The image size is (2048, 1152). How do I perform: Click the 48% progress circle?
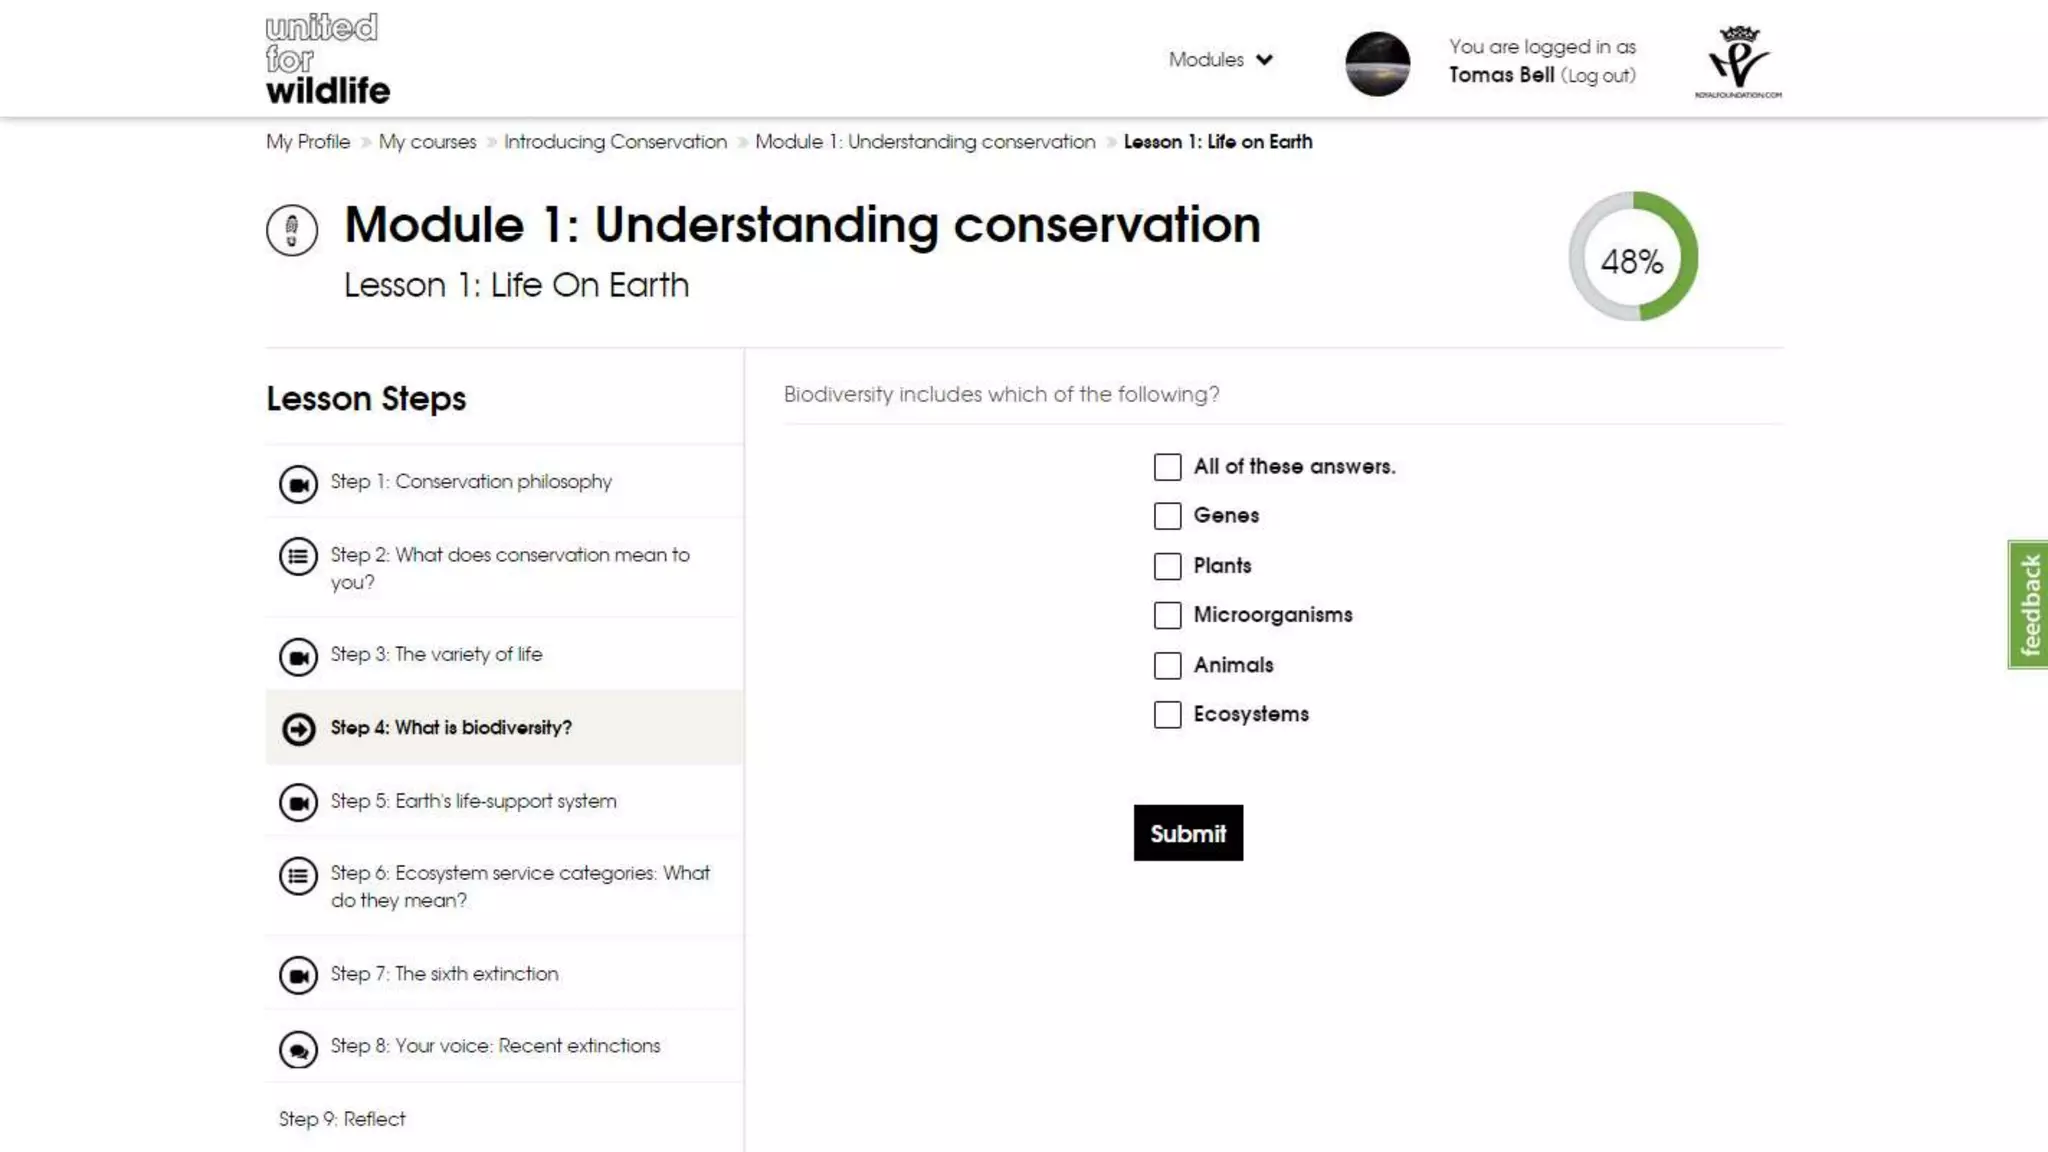1633,257
